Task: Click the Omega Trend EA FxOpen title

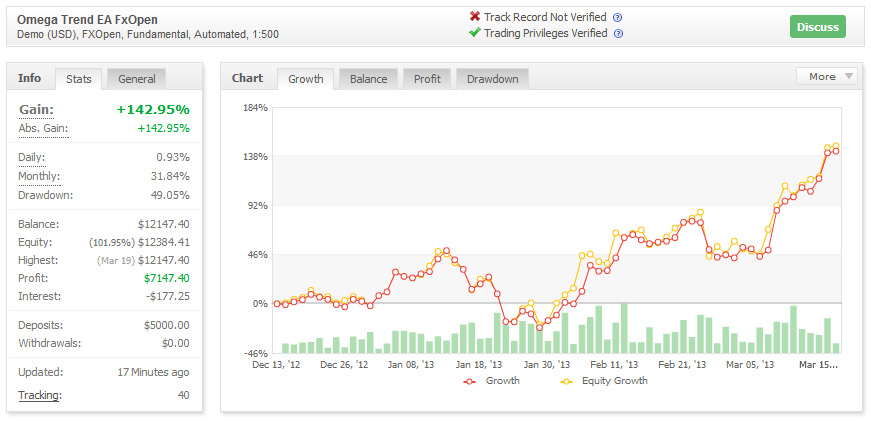Action: [x=87, y=19]
